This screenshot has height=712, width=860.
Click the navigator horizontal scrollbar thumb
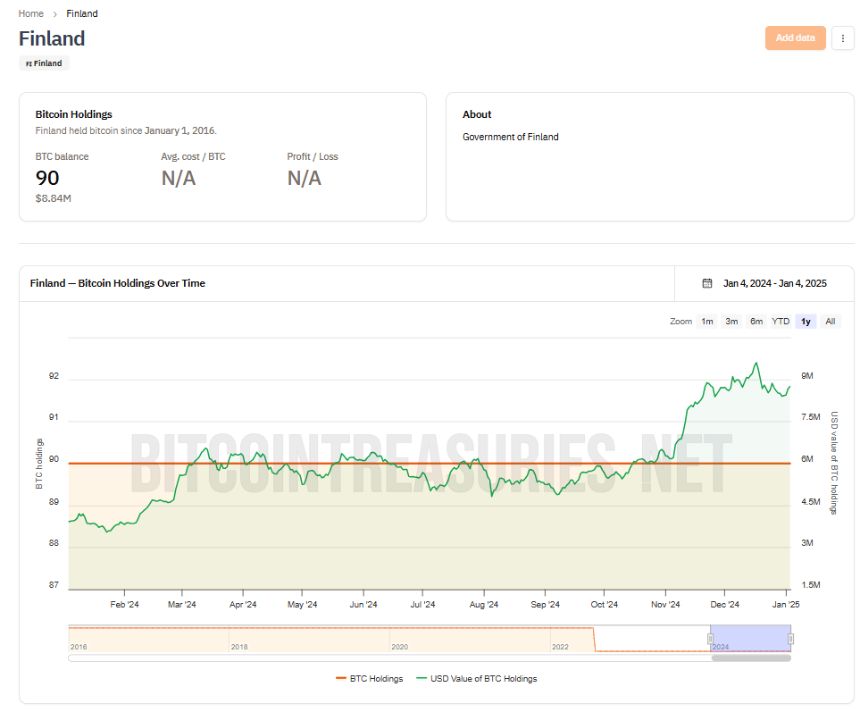[x=751, y=658]
